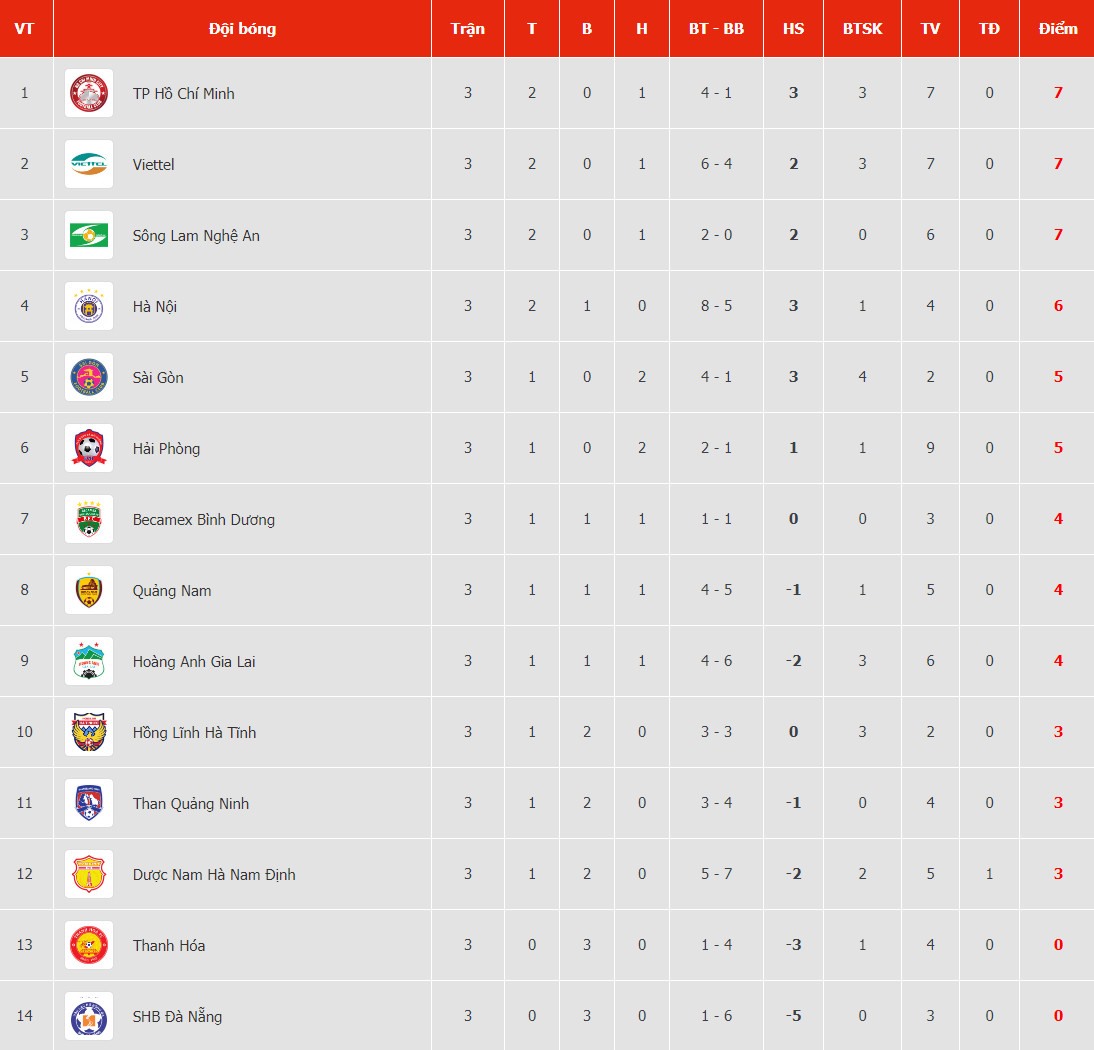Click the Sài Gòn team emblem

(89, 377)
